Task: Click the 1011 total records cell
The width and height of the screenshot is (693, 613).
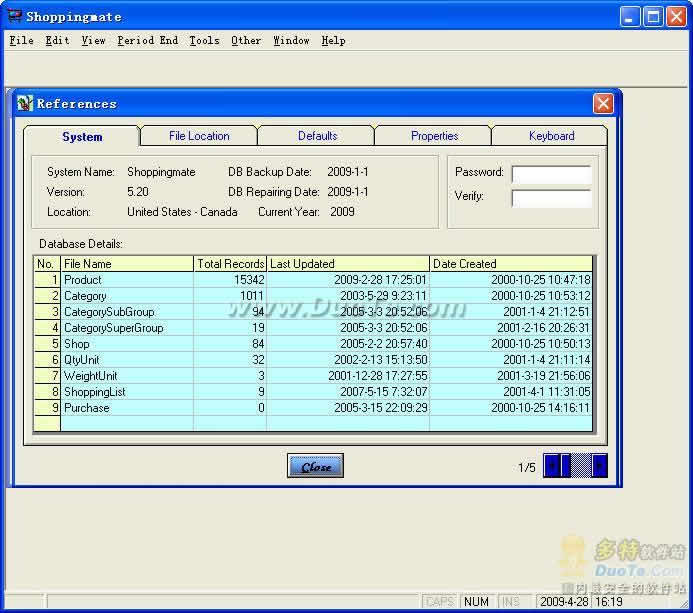Action: (x=230, y=296)
